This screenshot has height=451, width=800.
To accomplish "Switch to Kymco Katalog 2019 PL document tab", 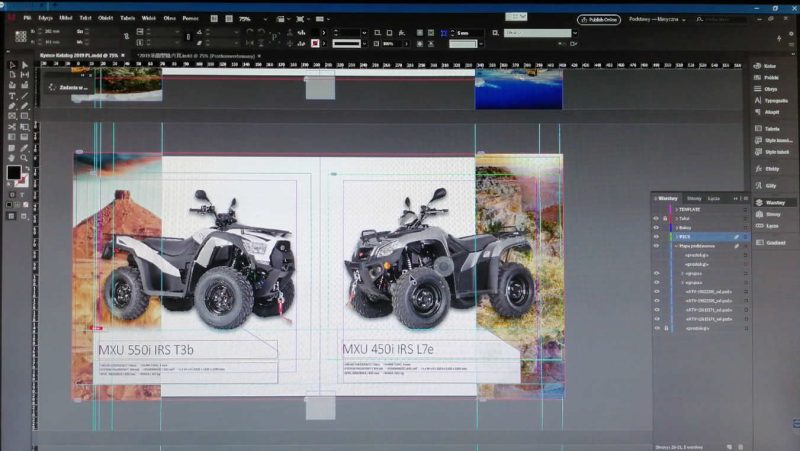I will coord(79,55).
